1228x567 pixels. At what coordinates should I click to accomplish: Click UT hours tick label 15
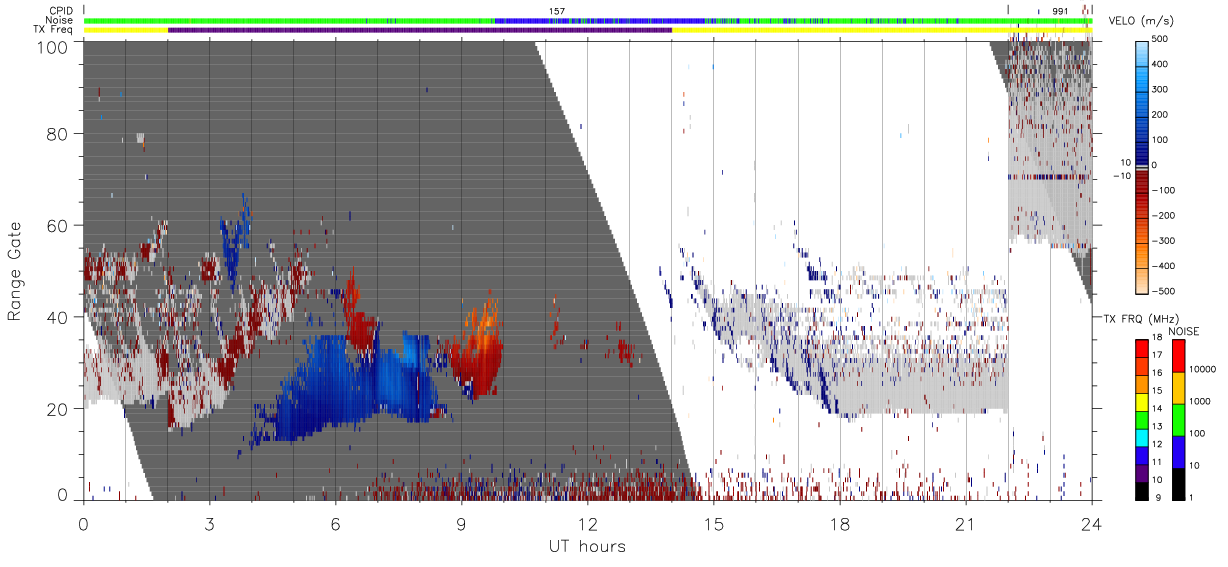tap(713, 524)
